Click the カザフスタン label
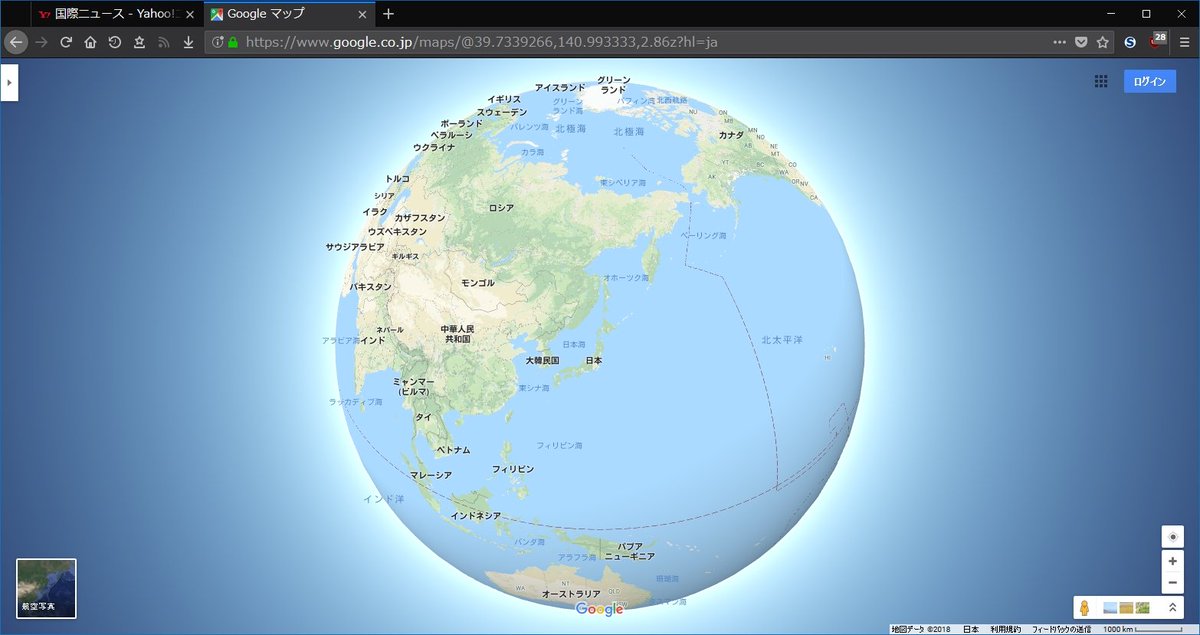This screenshot has height=635, width=1200. 420,217
